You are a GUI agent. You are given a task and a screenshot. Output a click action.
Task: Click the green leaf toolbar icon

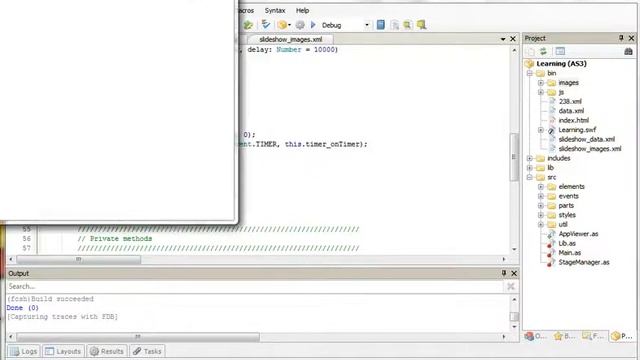(248, 25)
